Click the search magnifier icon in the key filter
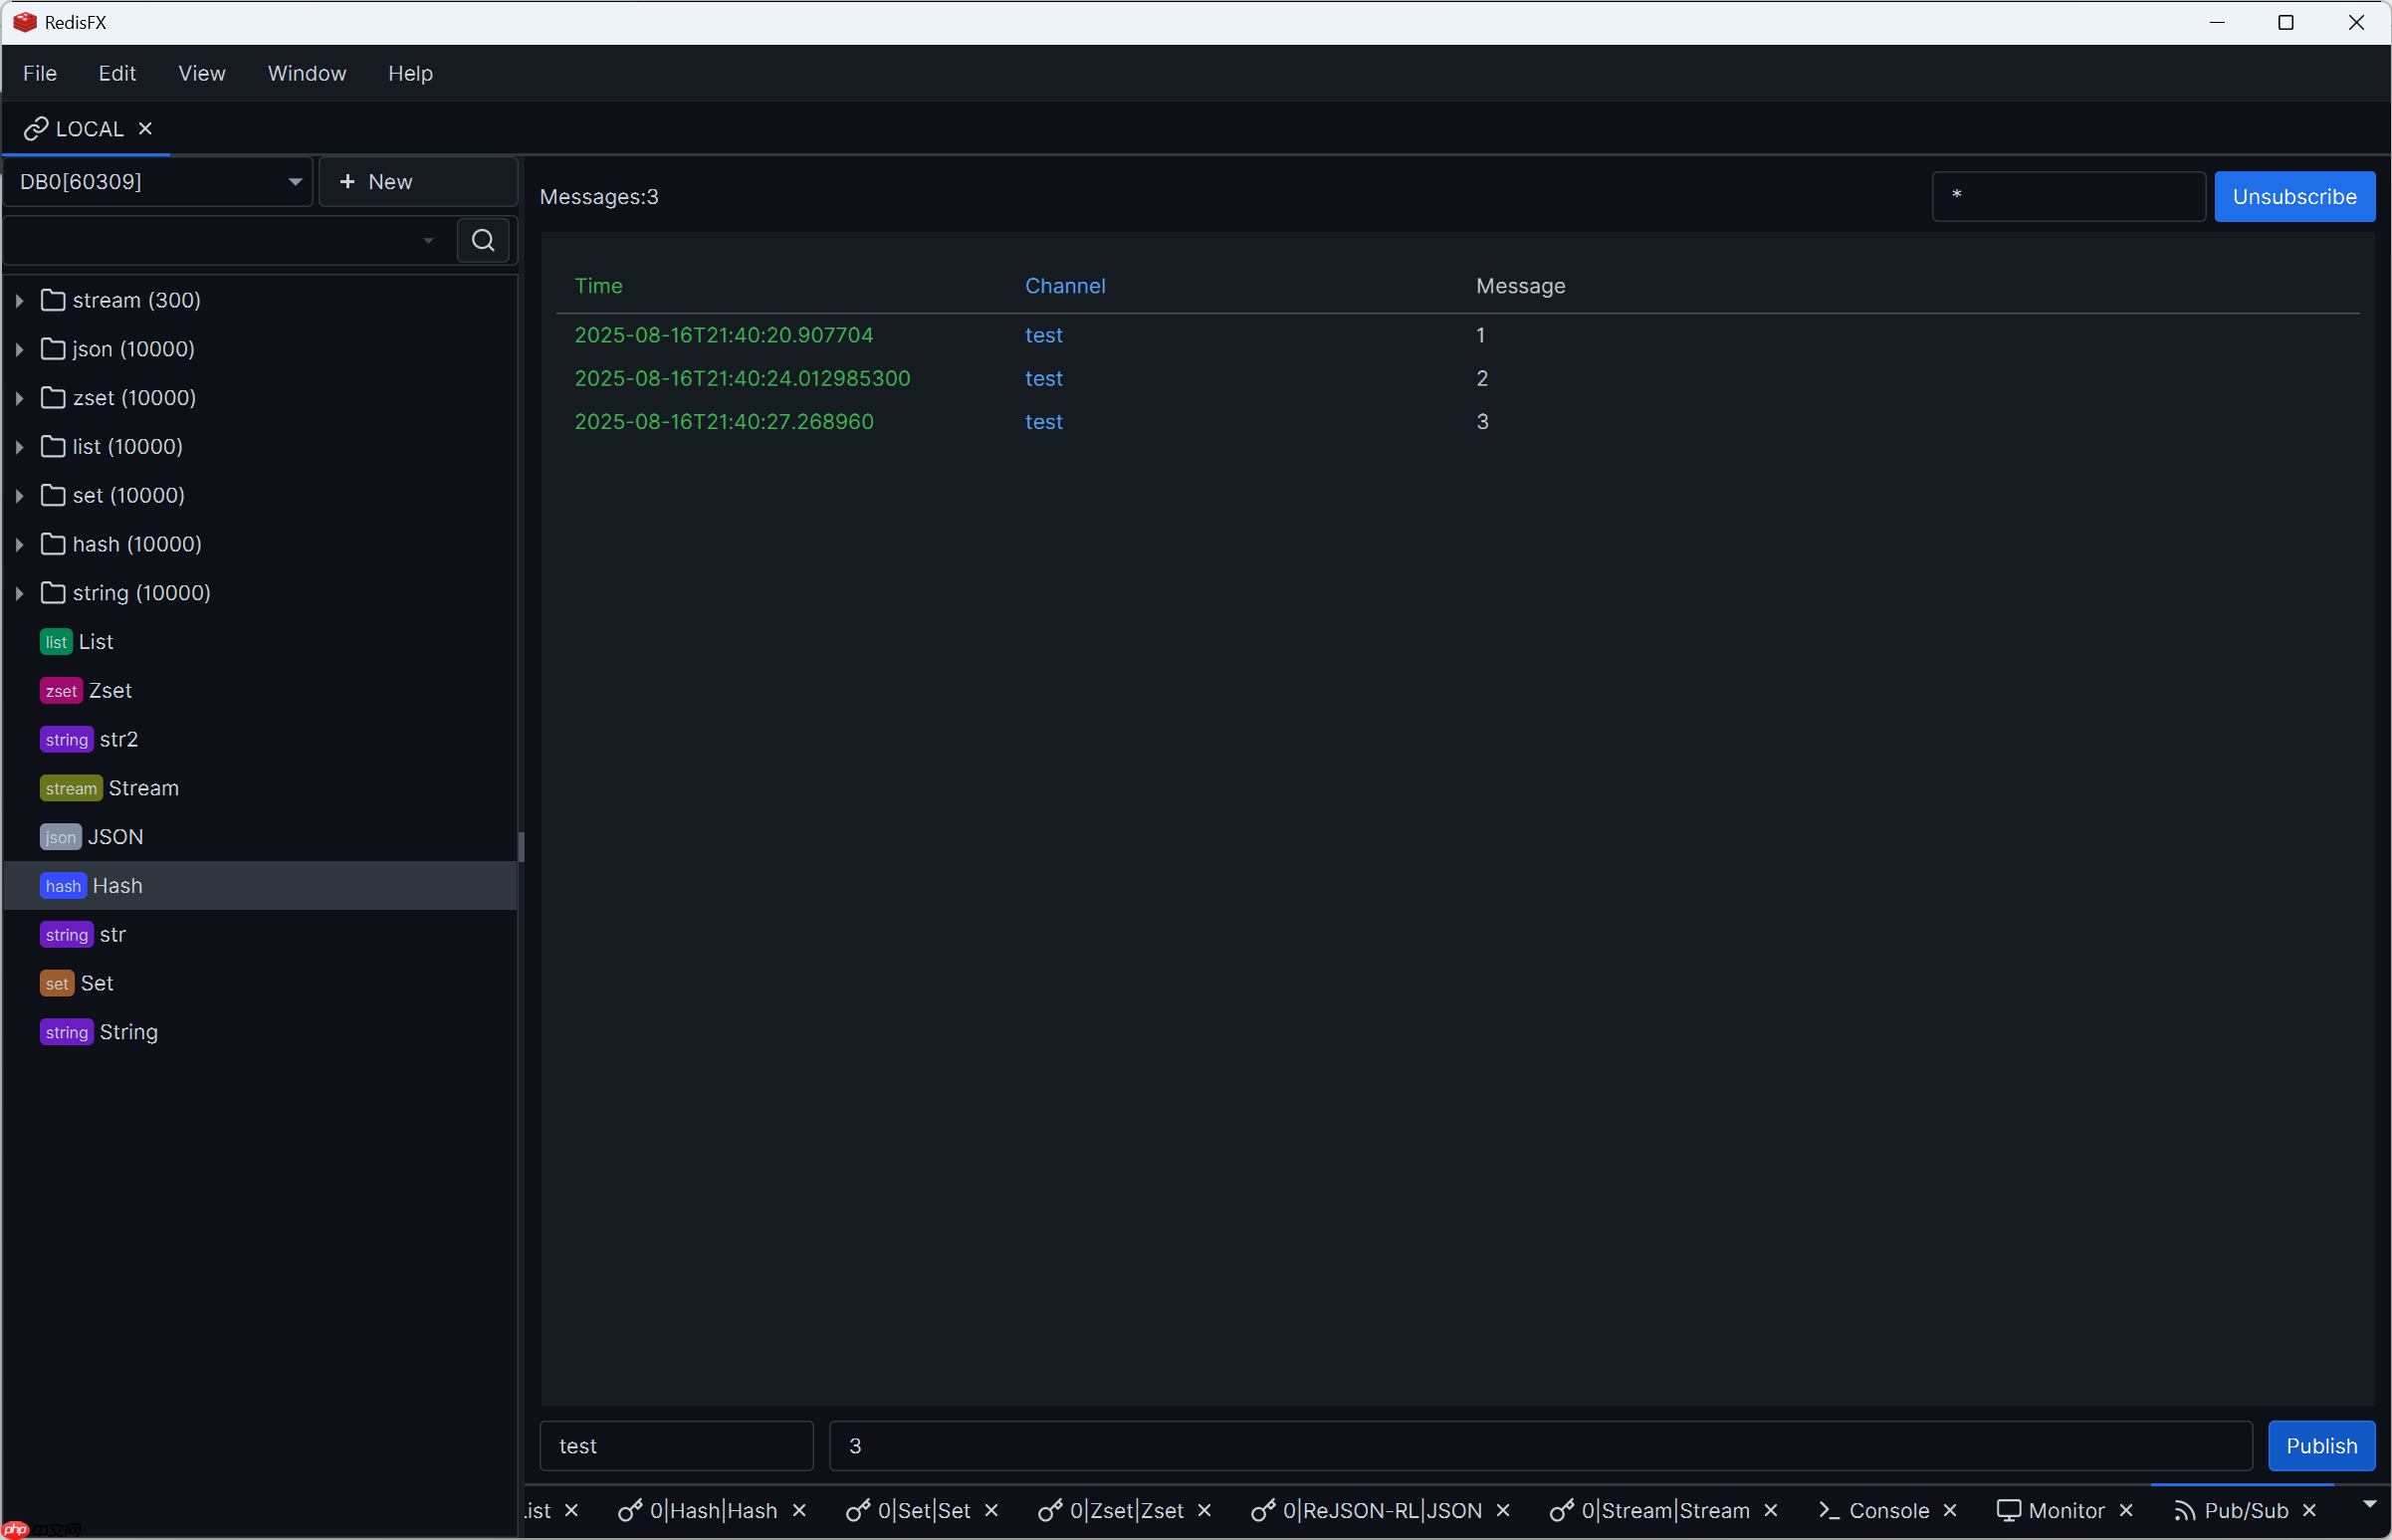This screenshot has width=2392, height=1540. (x=483, y=240)
